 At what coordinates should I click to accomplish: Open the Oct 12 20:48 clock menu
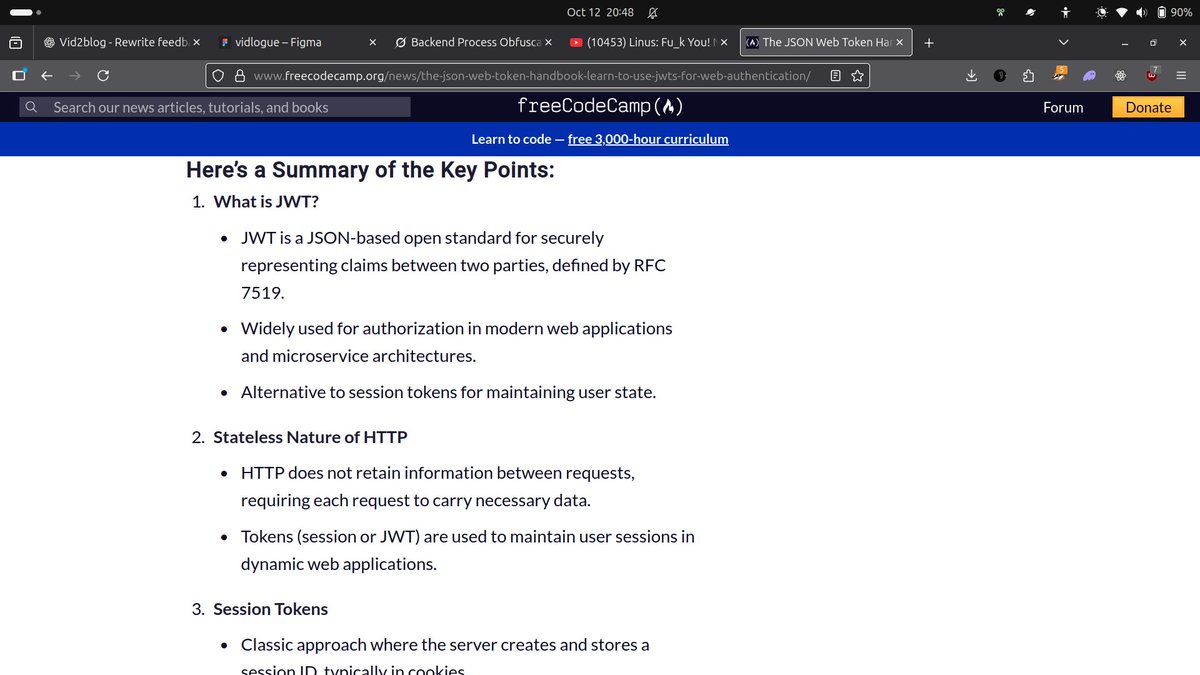point(600,12)
